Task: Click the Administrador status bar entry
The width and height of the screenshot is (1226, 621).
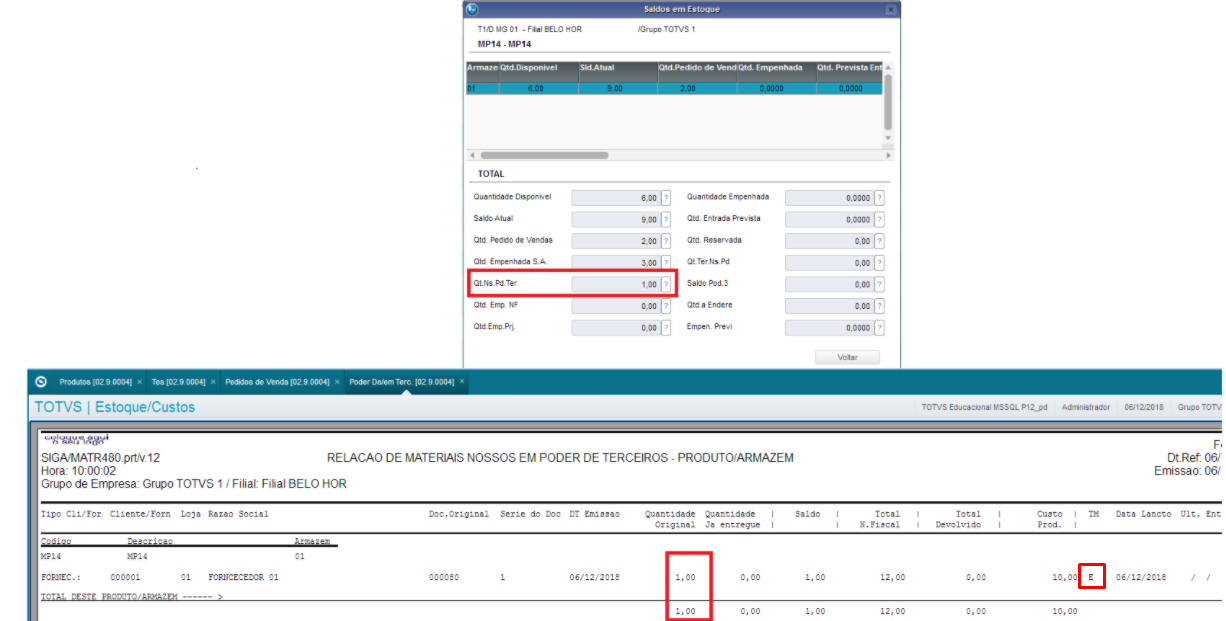Action: point(1085,407)
